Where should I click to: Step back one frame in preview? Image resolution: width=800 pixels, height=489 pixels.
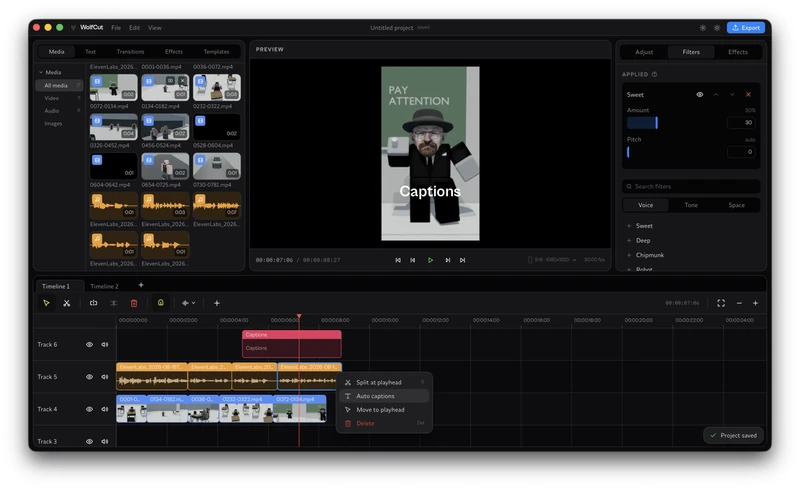tap(413, 260)
